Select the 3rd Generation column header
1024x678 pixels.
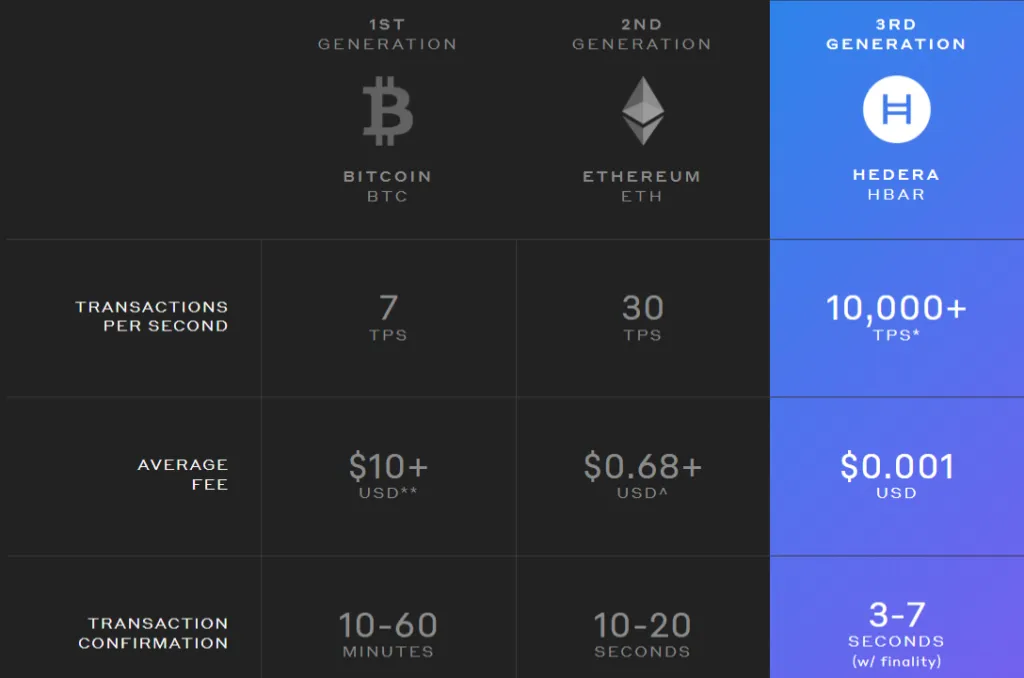(896, 34)
